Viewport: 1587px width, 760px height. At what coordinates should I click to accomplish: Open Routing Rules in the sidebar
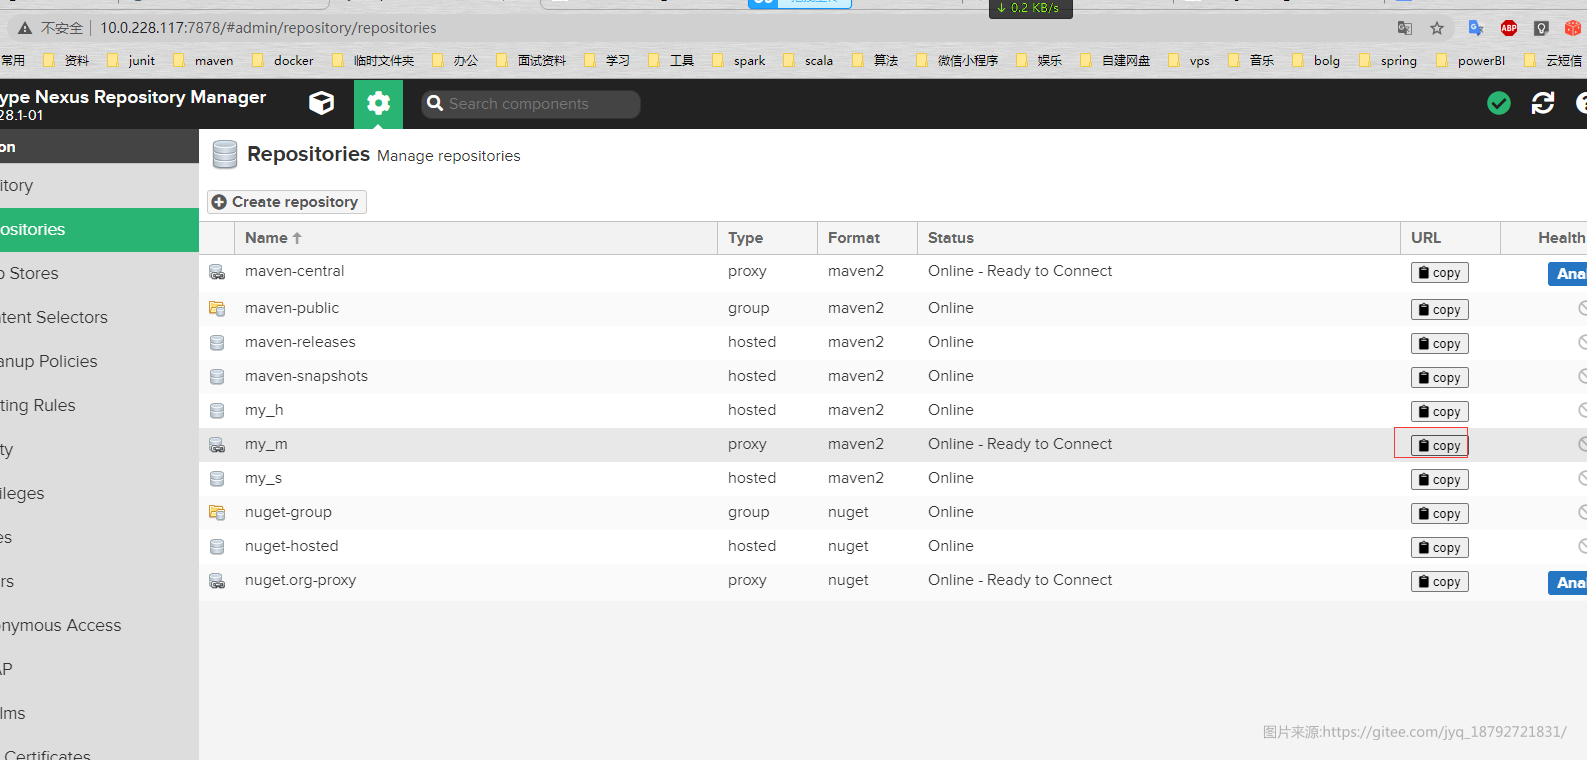pyautogui.click(x=99, y=405)
